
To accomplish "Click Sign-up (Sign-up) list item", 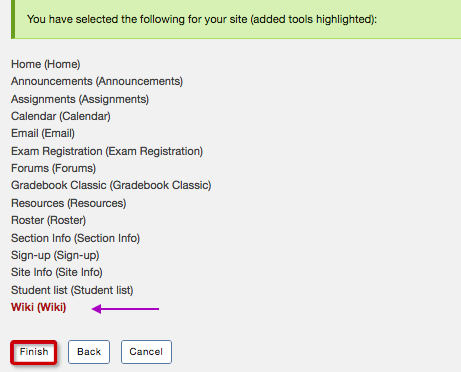I will (55, 255).
